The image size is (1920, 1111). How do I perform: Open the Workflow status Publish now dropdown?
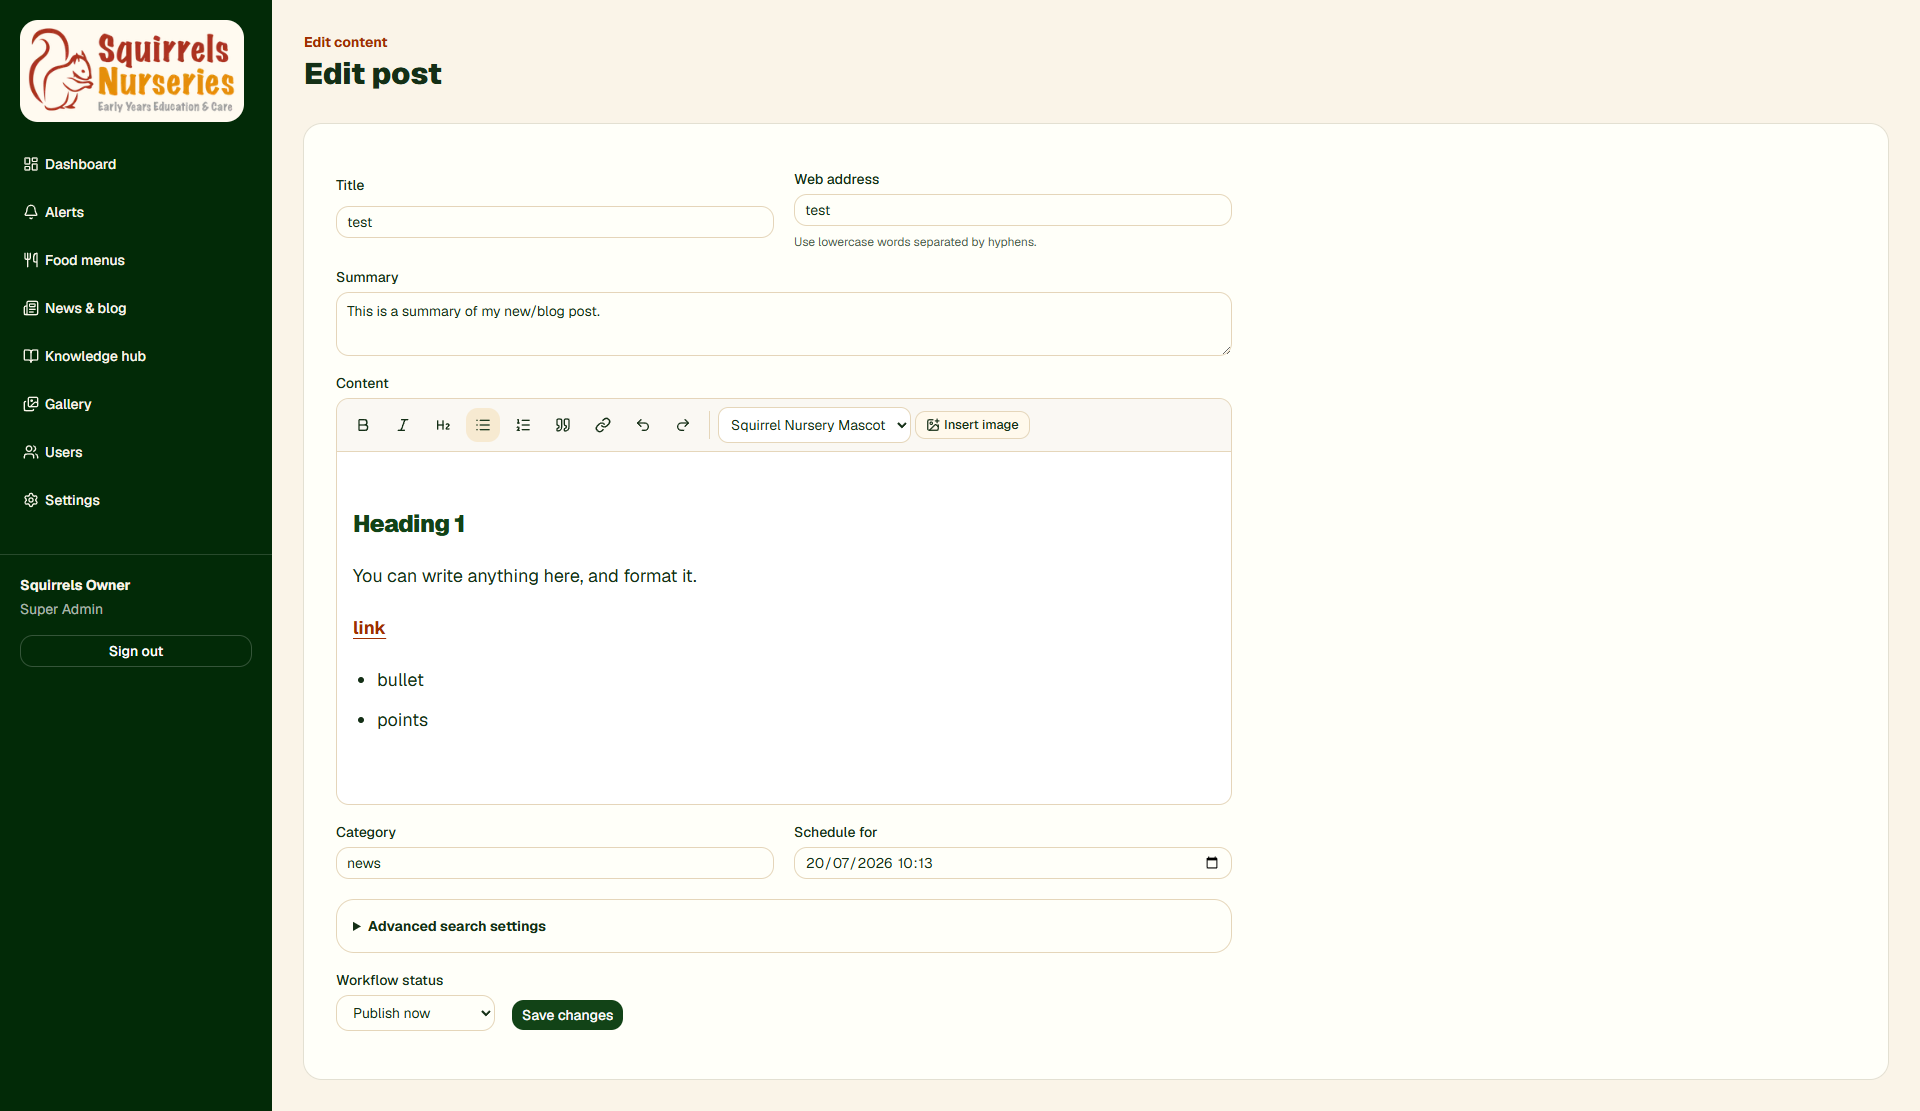(415, 1013)
